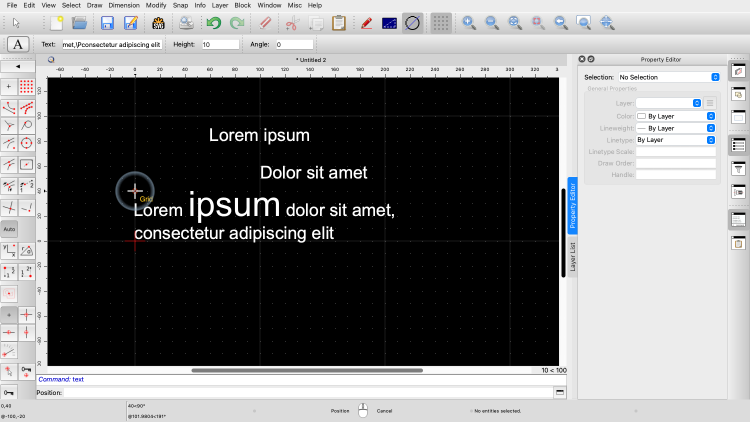Click the Zoom In magnifier icon

coord(469,23)
